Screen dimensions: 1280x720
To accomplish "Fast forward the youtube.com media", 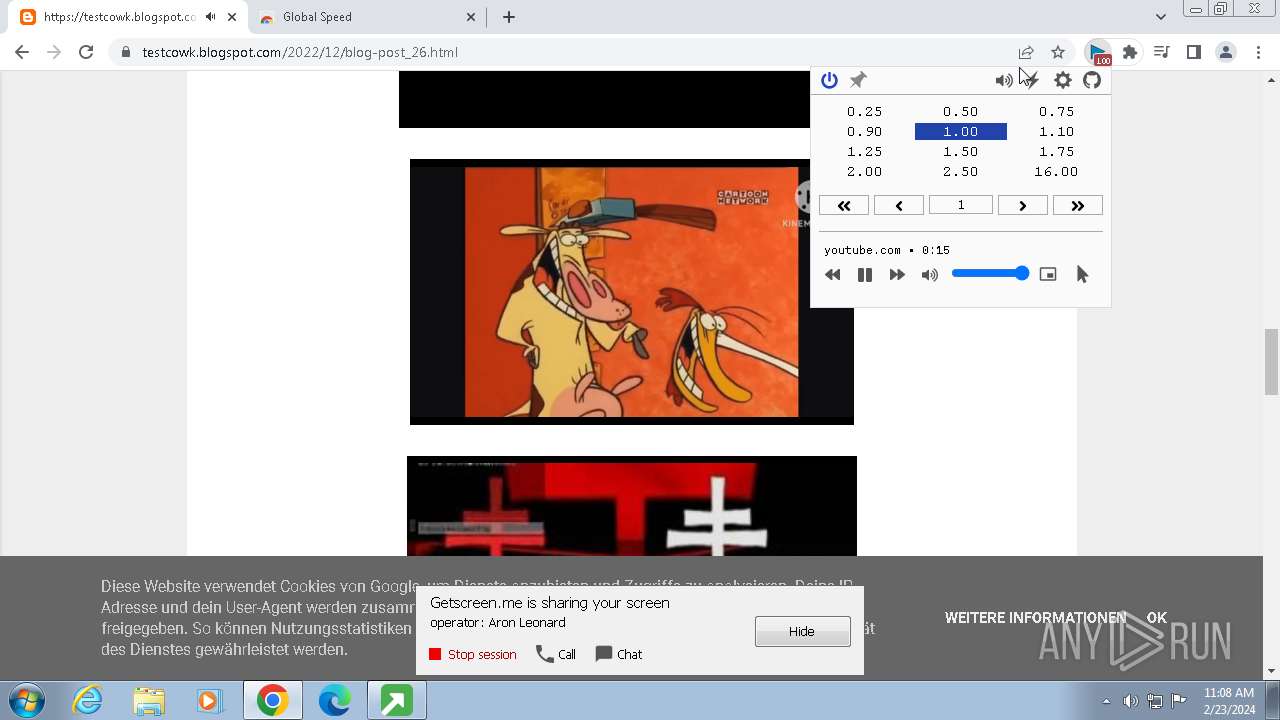I will click(897, 274).
